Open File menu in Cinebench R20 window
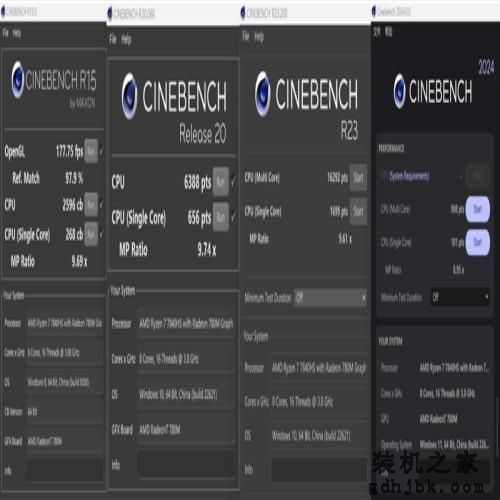Screen dimensions: 500x500 [113, 39]
